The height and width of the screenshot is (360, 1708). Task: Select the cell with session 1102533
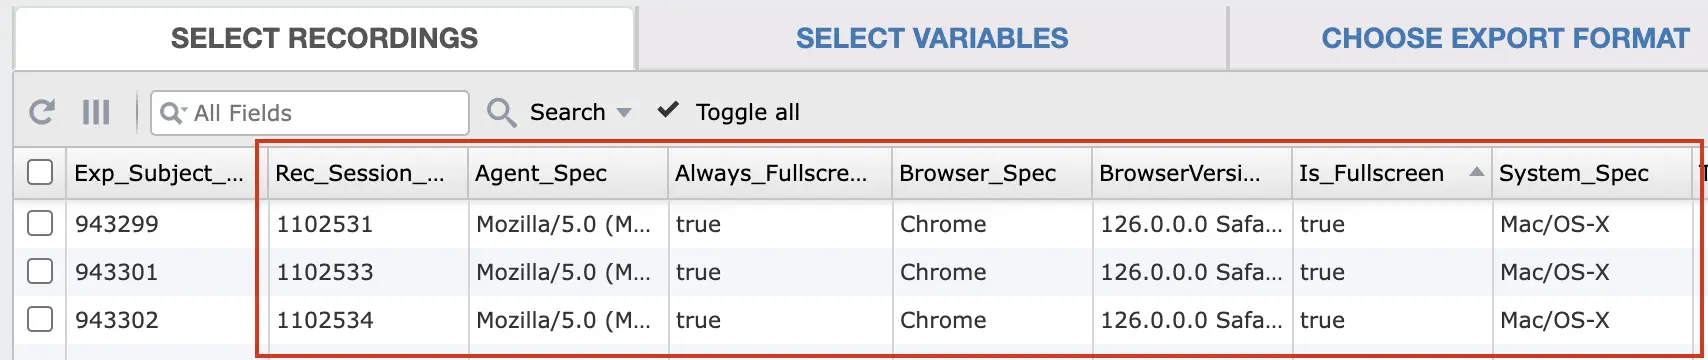tap(368, 272)
